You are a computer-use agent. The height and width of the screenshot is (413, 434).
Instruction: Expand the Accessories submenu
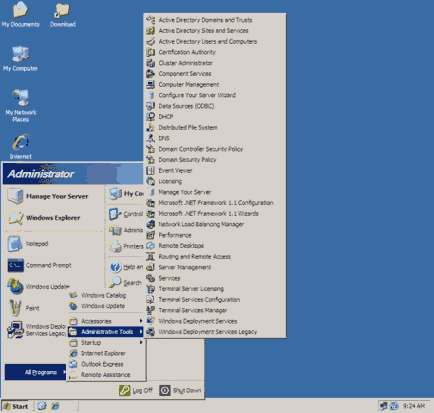tap(106, 321)
